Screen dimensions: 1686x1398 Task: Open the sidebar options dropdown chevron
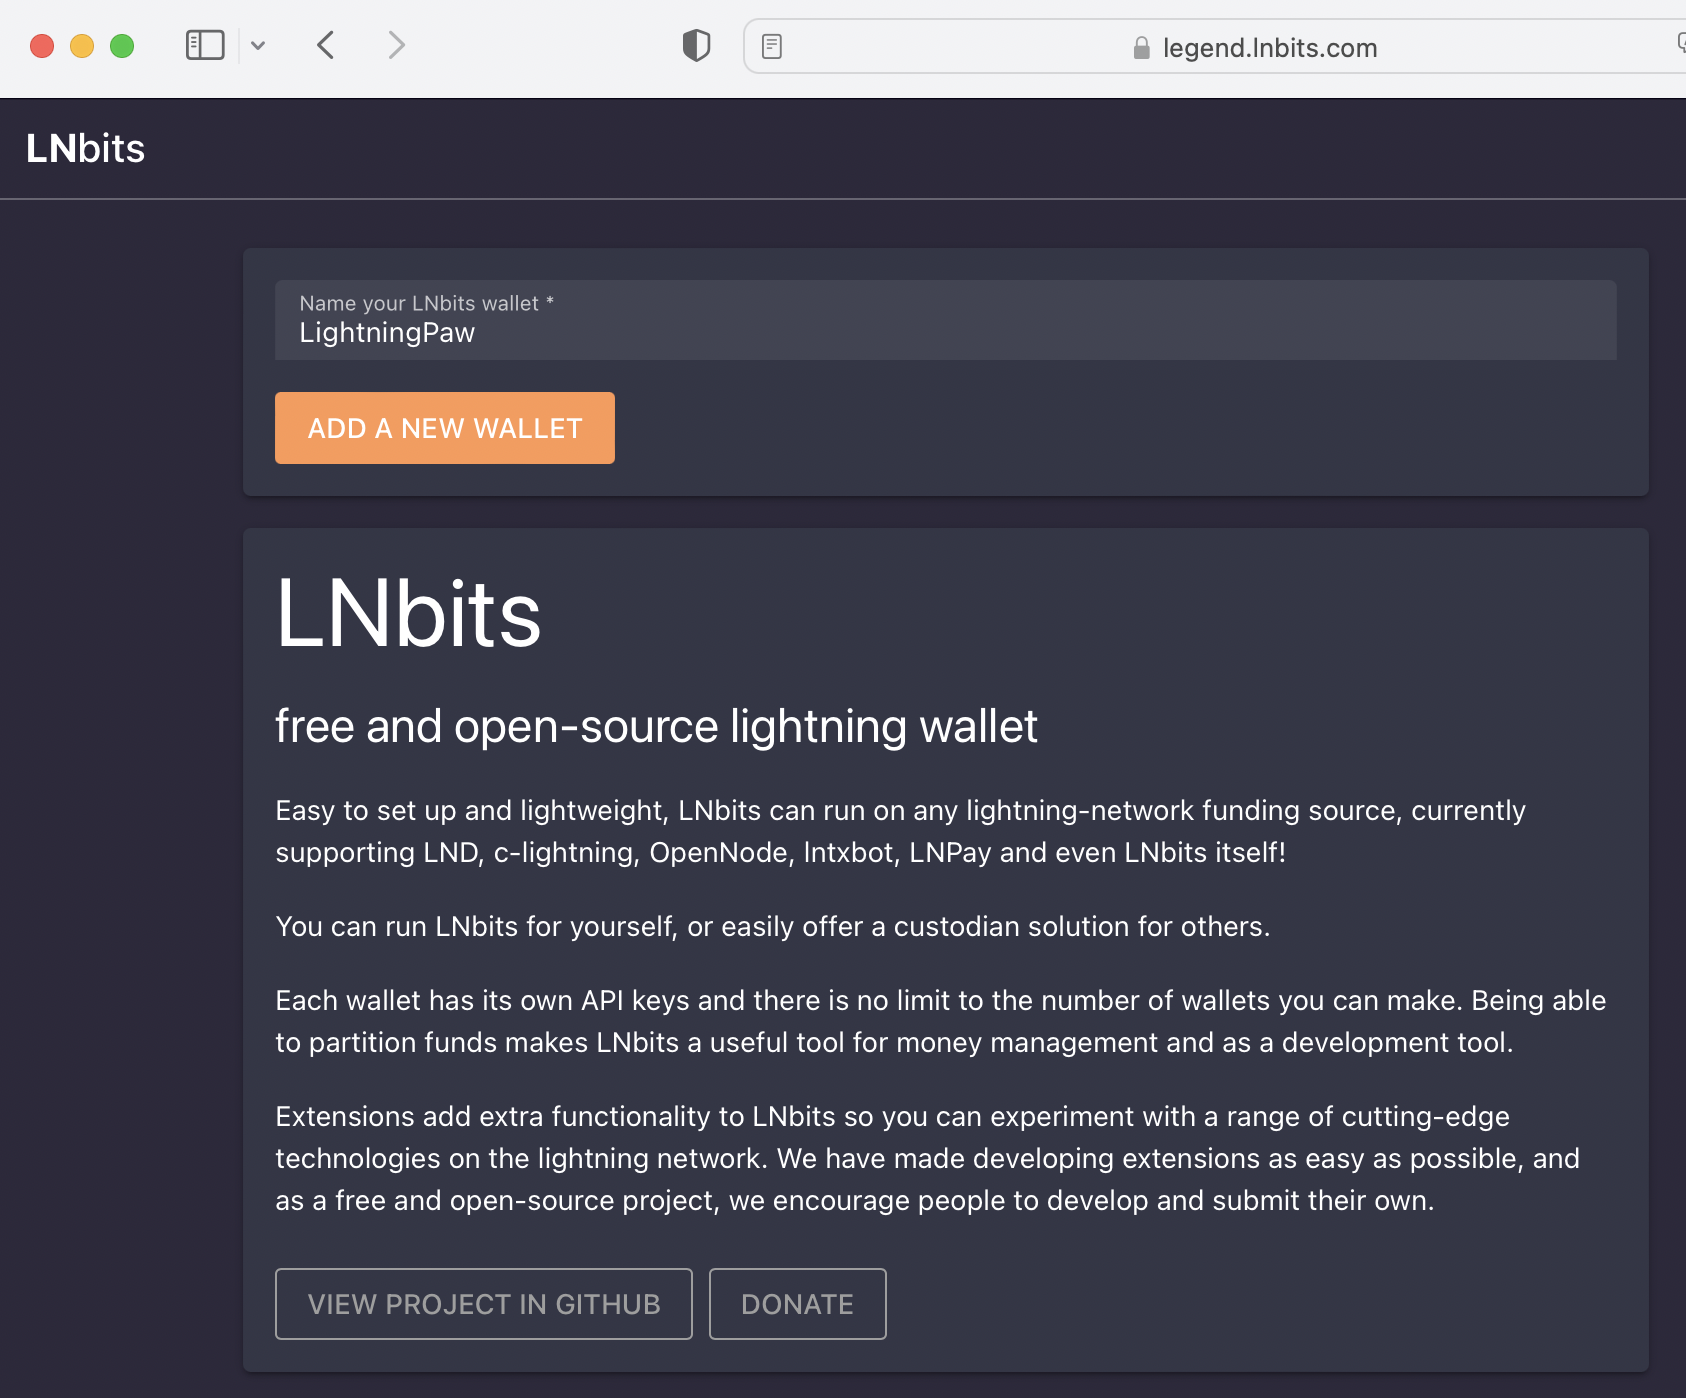(258, 45)
